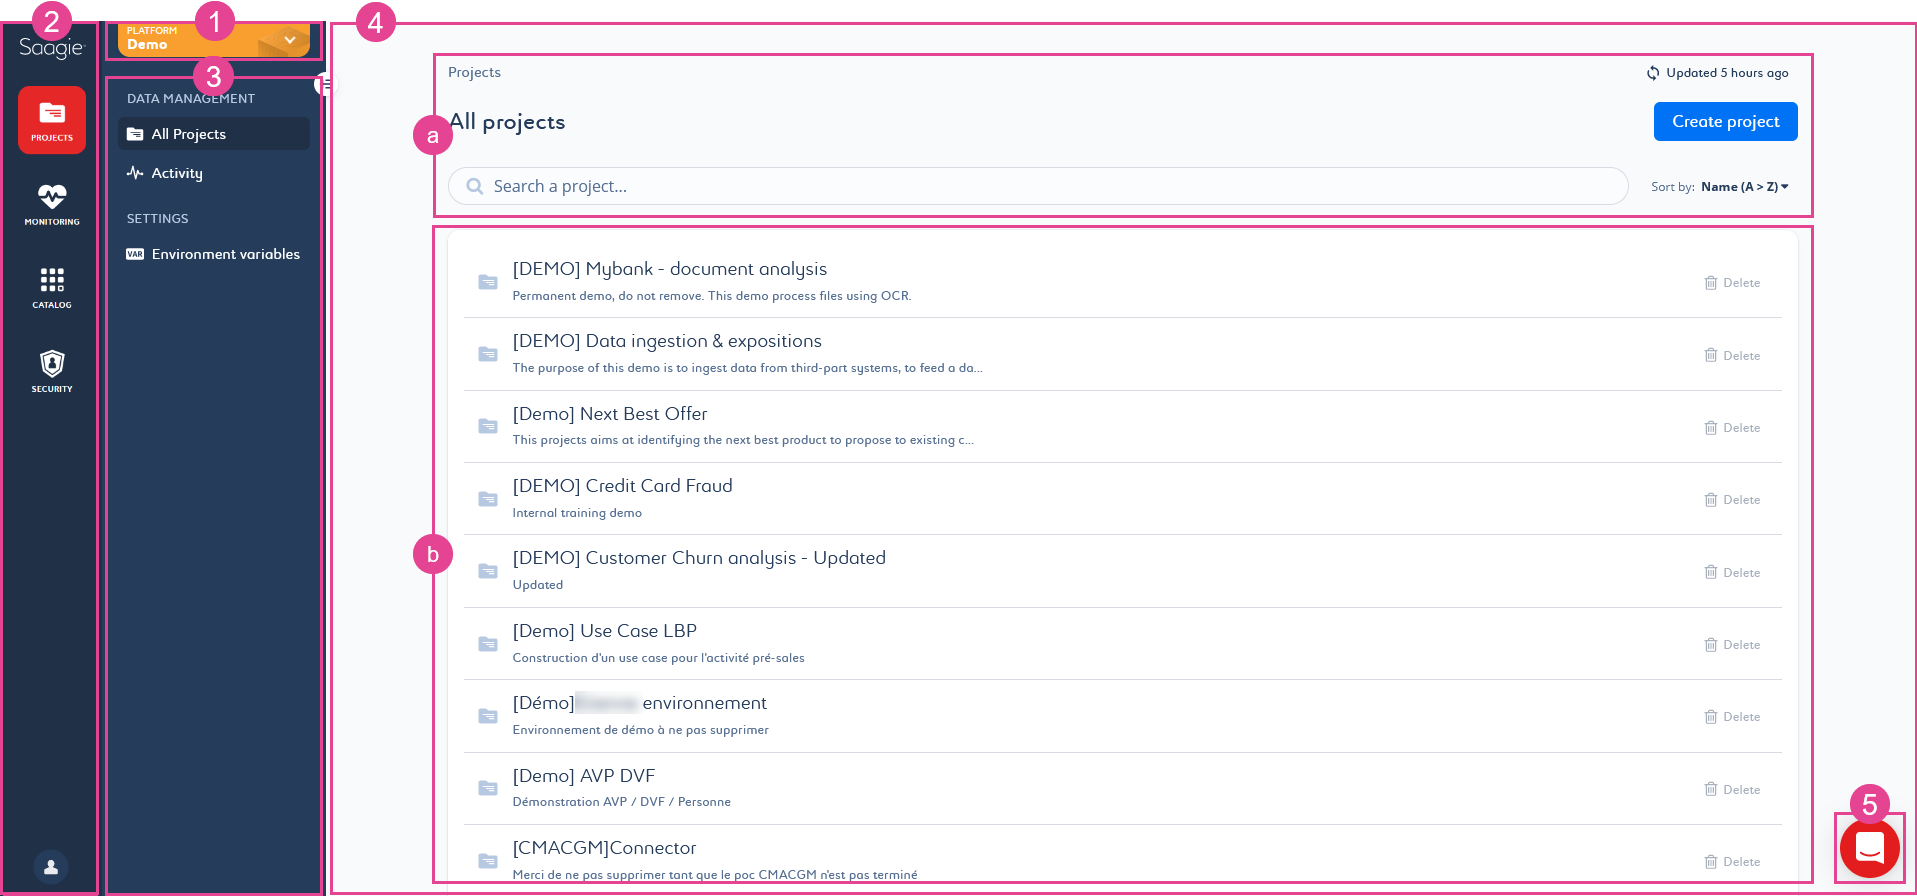Click folder icon of CMACGM Connector

pos(488,861)
